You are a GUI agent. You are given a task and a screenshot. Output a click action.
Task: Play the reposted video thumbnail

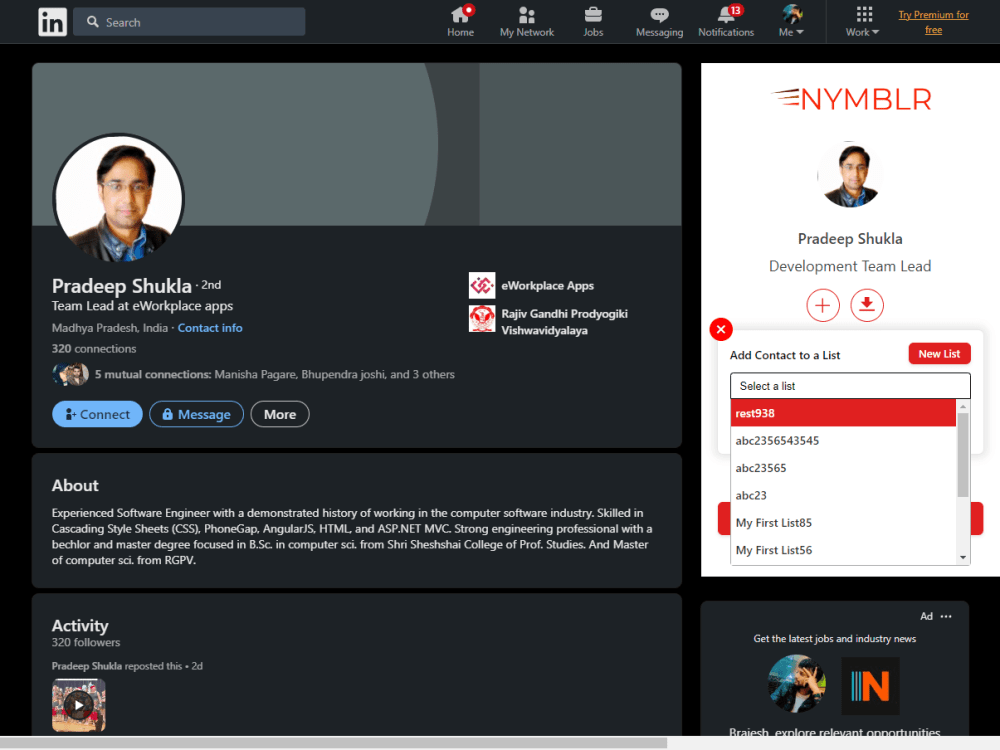coord(78,705)
